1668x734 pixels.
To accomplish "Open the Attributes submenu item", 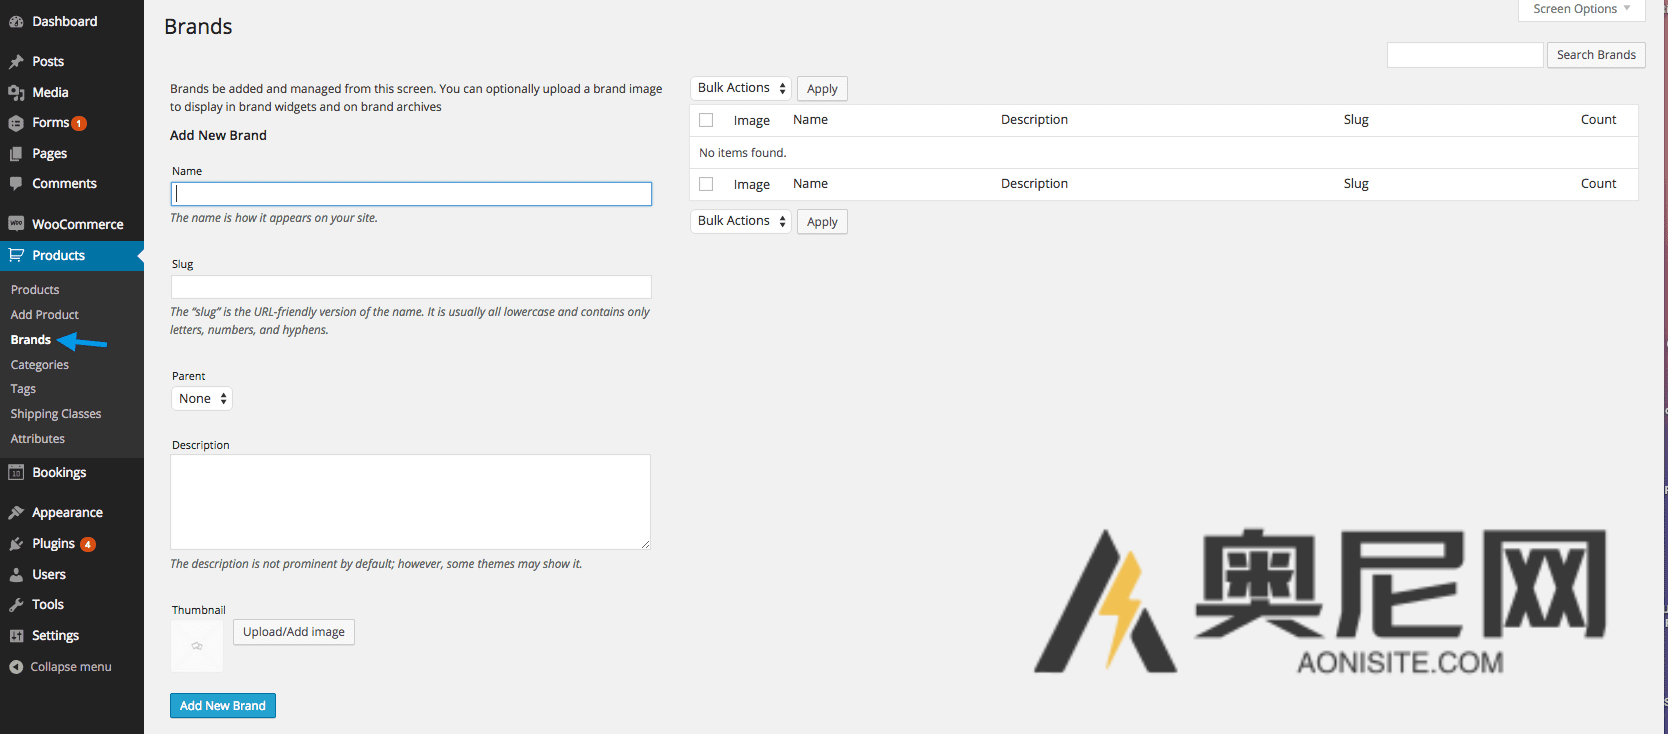I will (x=38, y=439).
